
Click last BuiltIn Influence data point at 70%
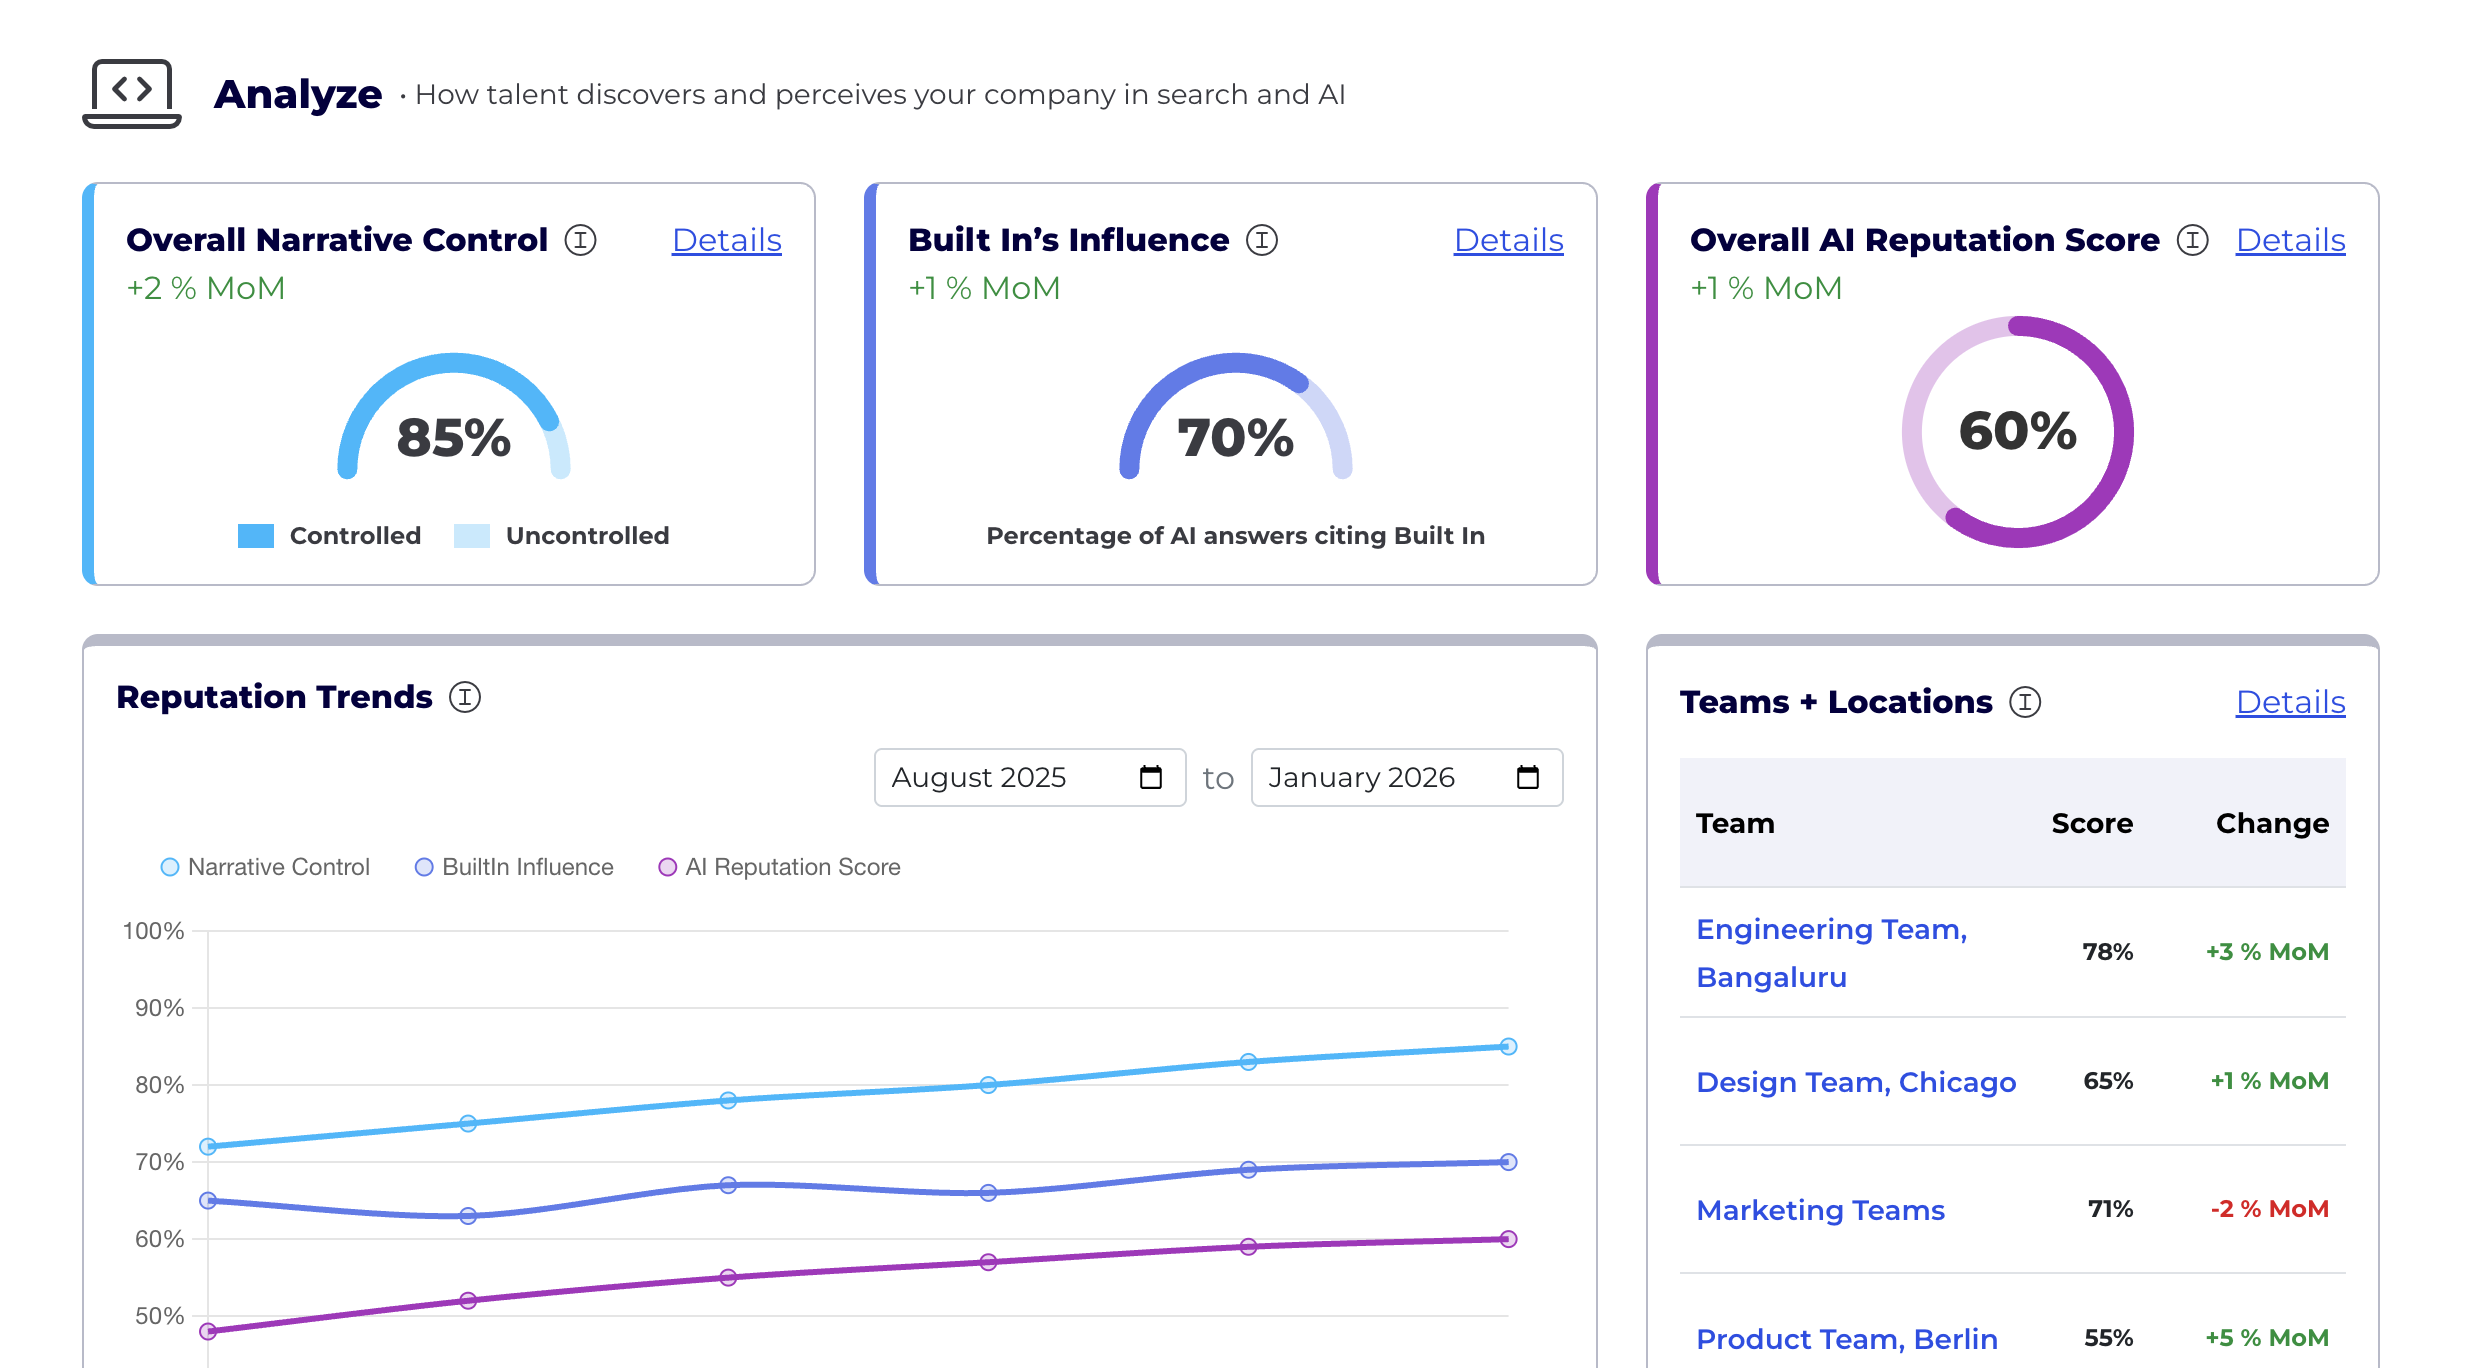tap(1509, 1162)
